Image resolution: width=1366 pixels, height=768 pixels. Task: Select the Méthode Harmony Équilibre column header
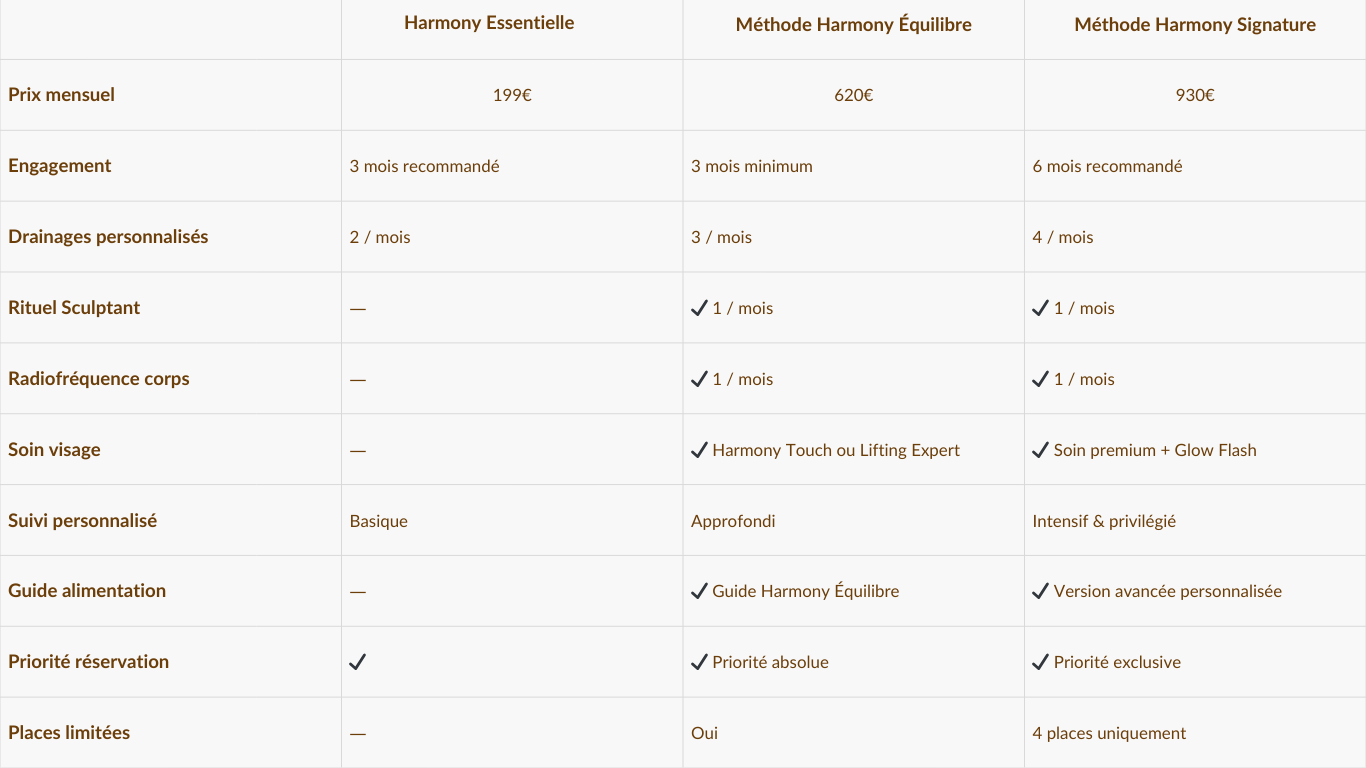[853, 25]
